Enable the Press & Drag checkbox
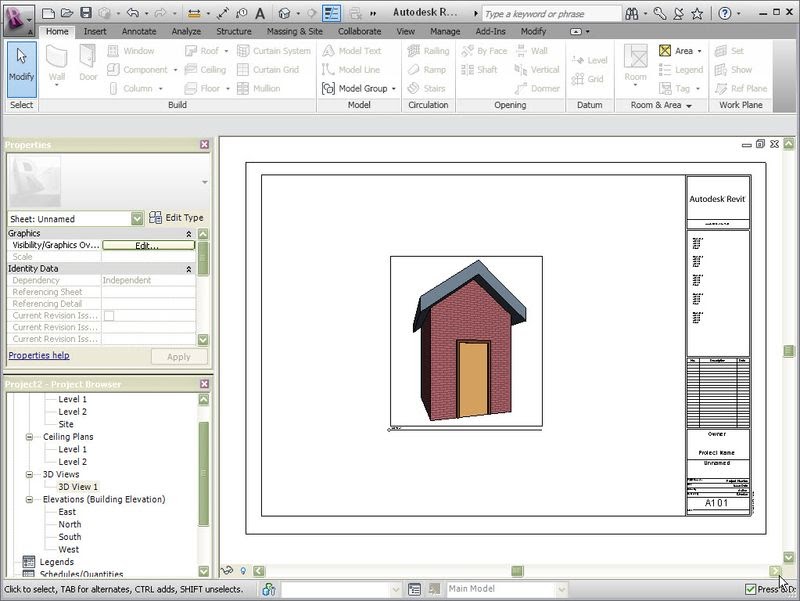The height and width of the screenshot is (601, 800). pyautogui.click(x=749, y=589)
